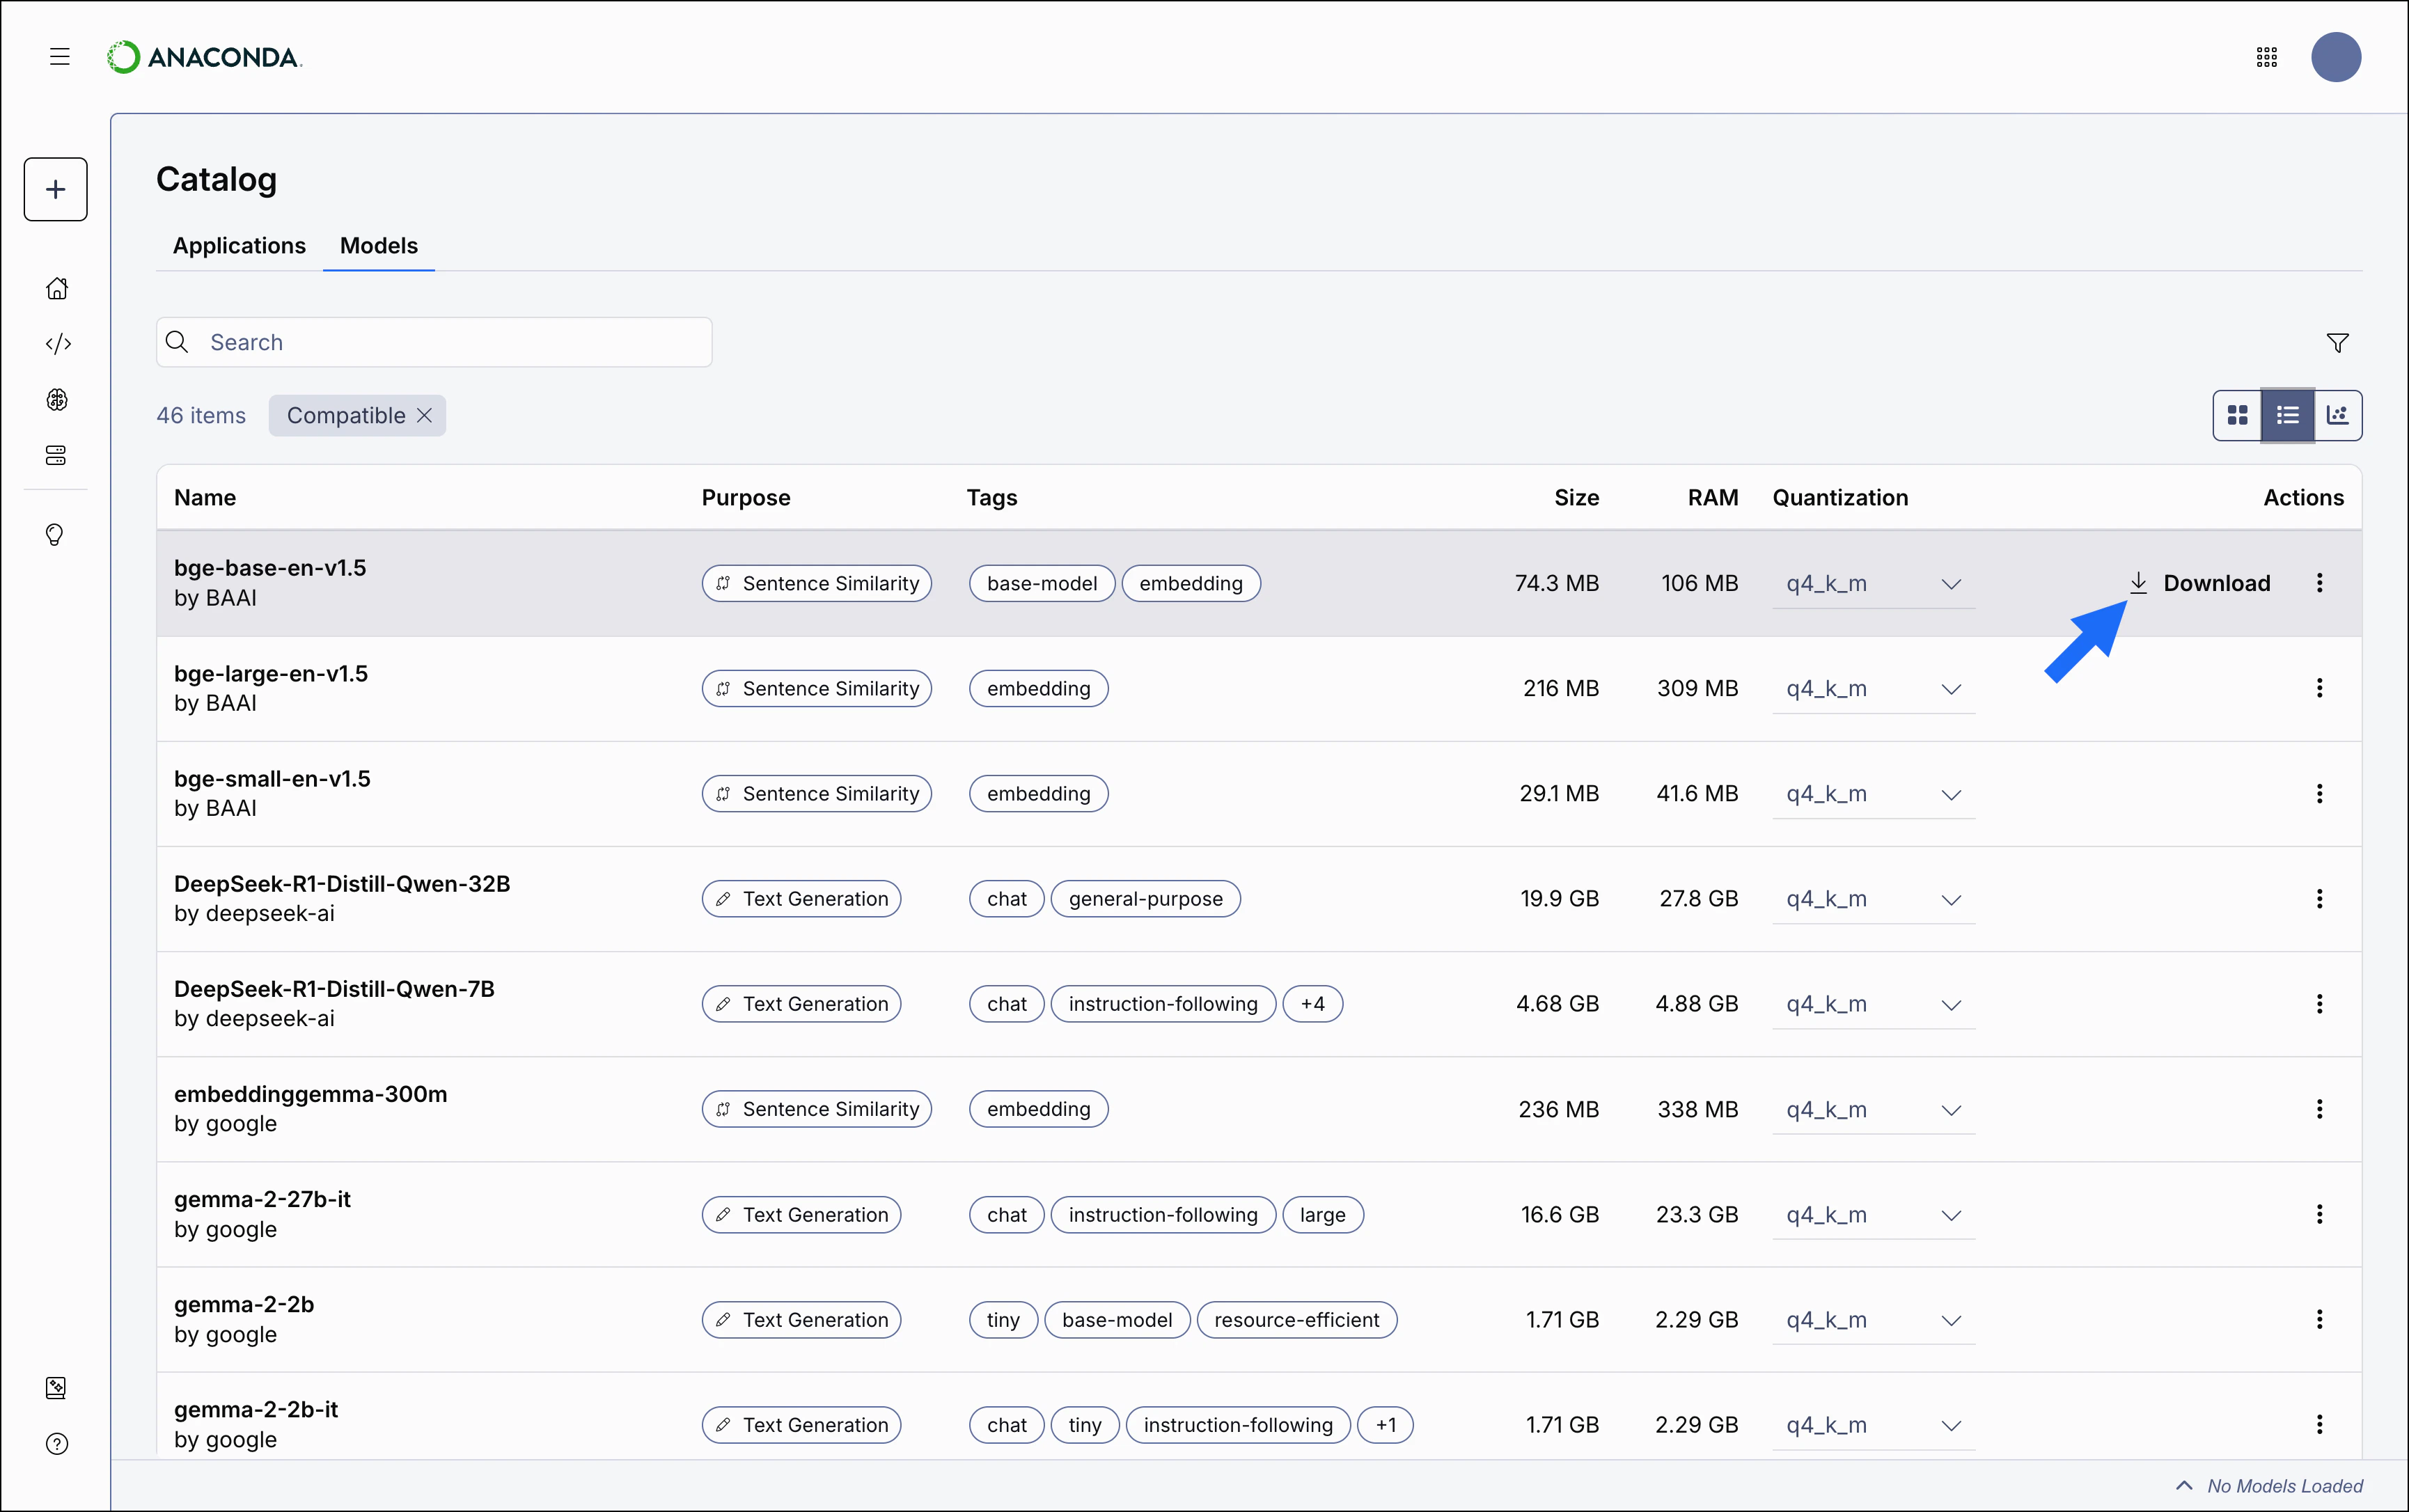Open the lightbulb ideas sidebar icon
Screen dimensions: 2409x1512
point(57,534)
